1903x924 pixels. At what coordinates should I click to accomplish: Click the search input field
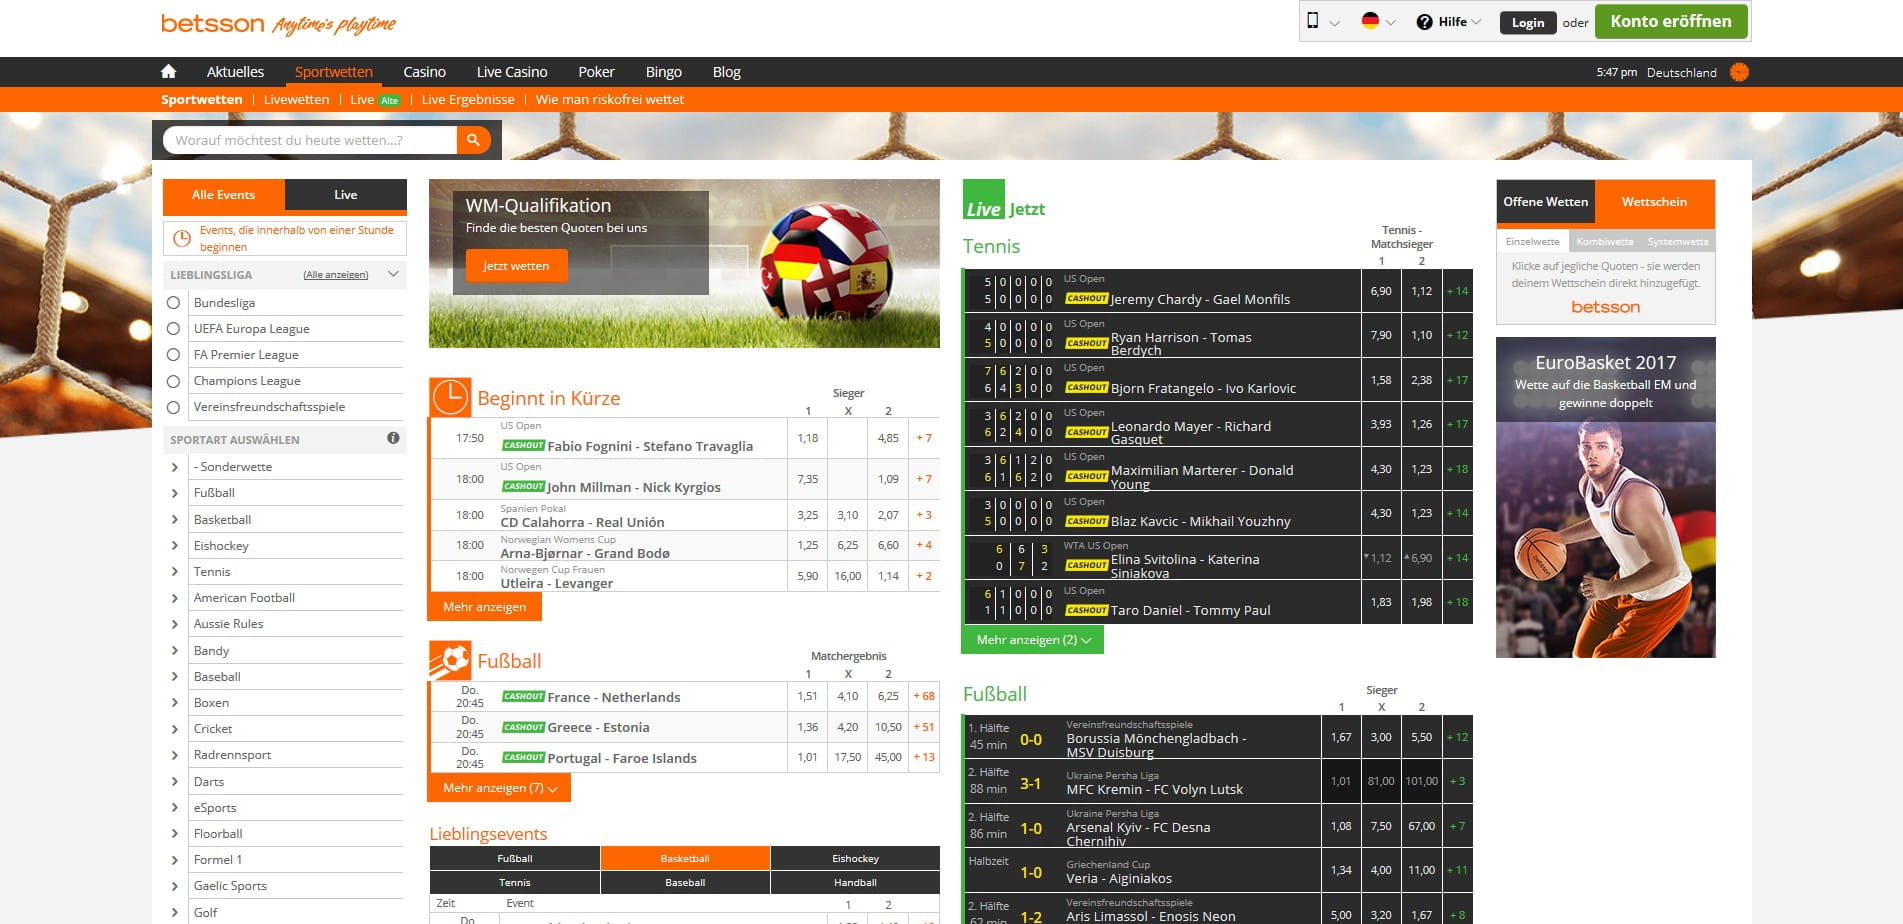coord(310,140)
